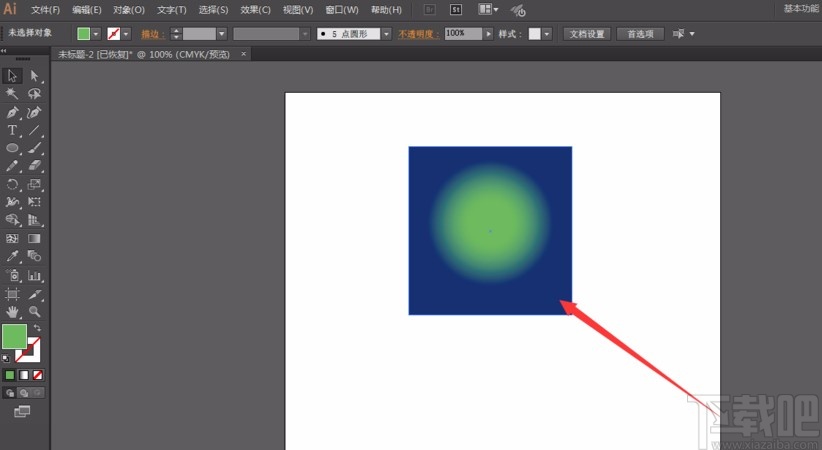Image resolution: width=822 pixels, height=450 pixels.
Task: Select the Lasso tool
Action: coord(34,94)
